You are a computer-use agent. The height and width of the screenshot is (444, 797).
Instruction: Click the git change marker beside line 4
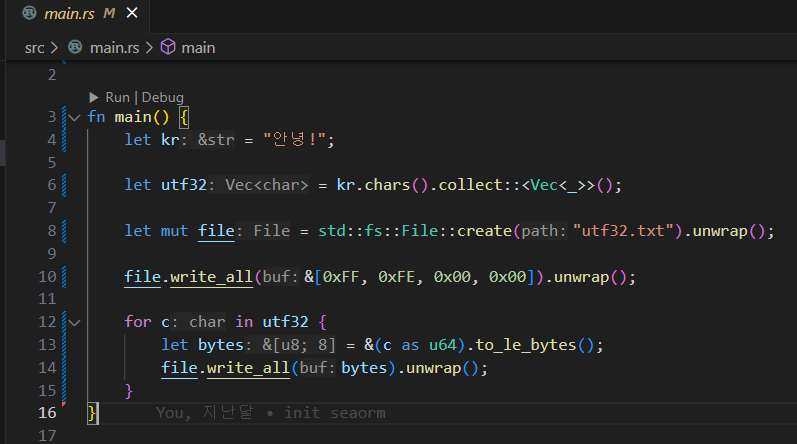click(x=65, y=139)
